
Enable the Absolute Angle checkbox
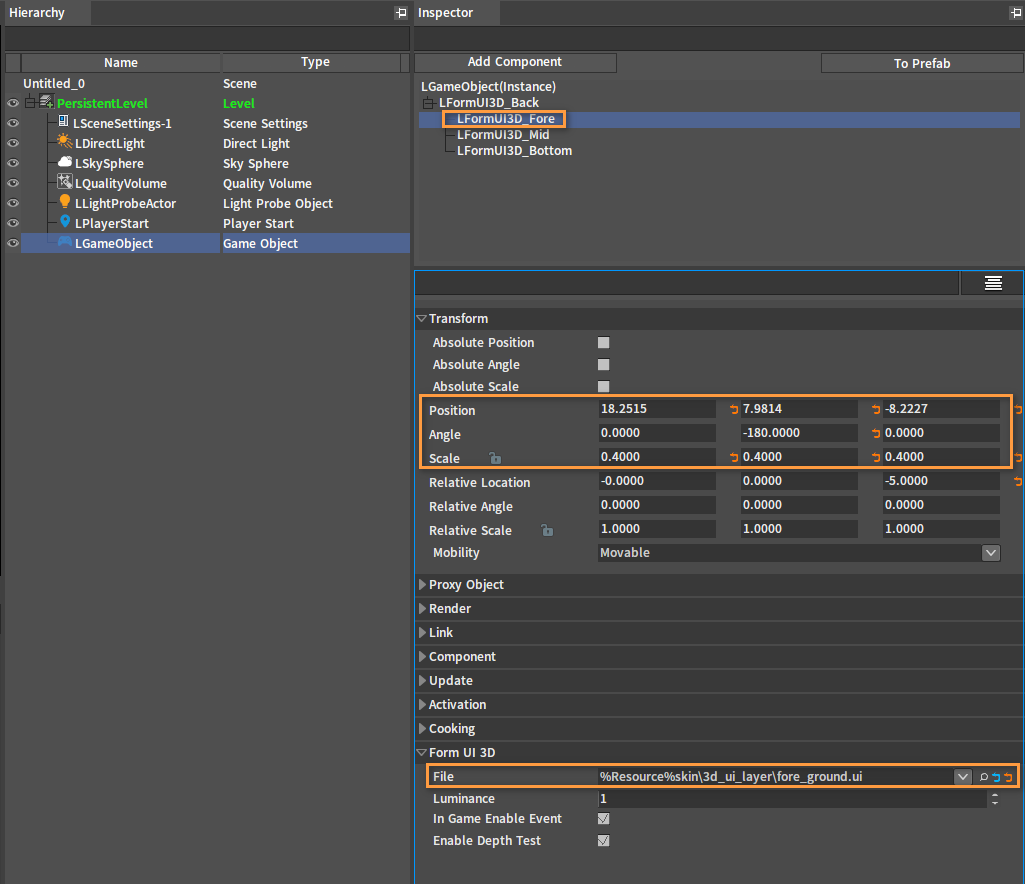coord(603,364)
